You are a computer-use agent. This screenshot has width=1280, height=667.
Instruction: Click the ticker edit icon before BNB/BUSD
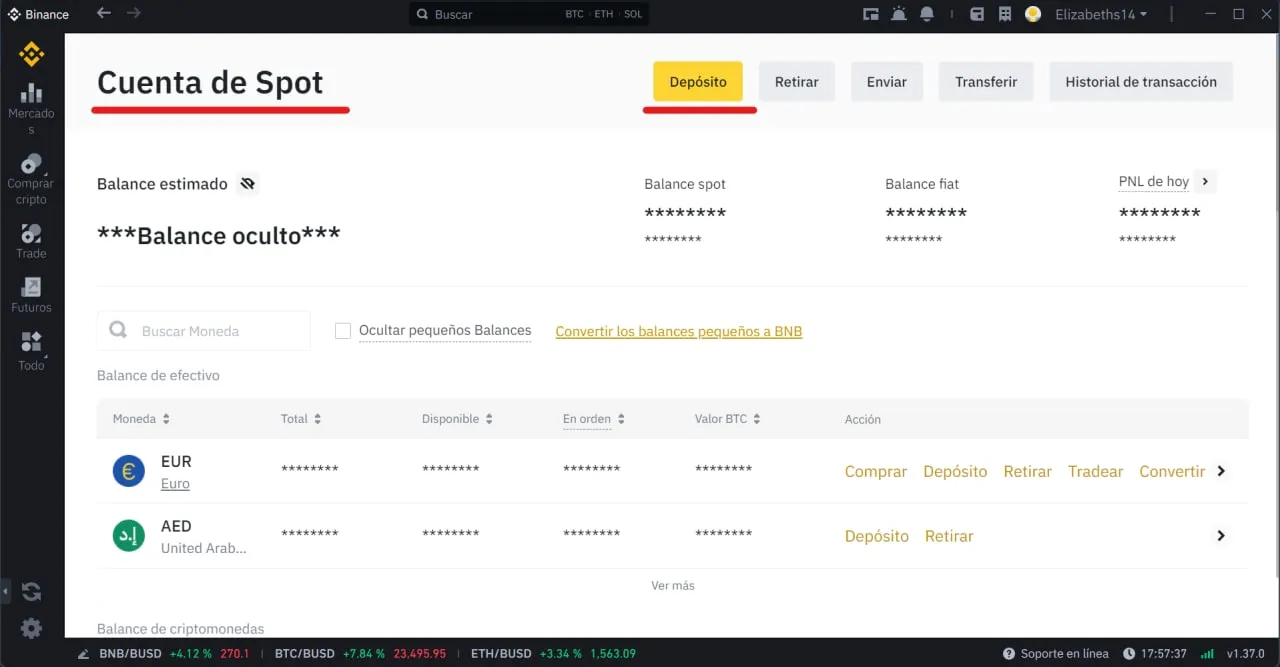point(83,654)
